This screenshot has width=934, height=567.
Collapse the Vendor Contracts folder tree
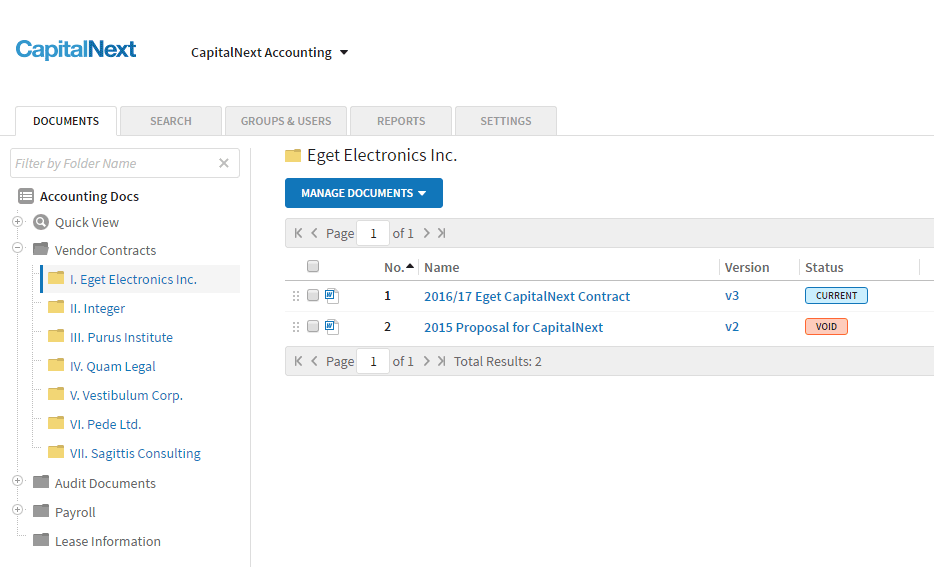click(x=17, y=249)
